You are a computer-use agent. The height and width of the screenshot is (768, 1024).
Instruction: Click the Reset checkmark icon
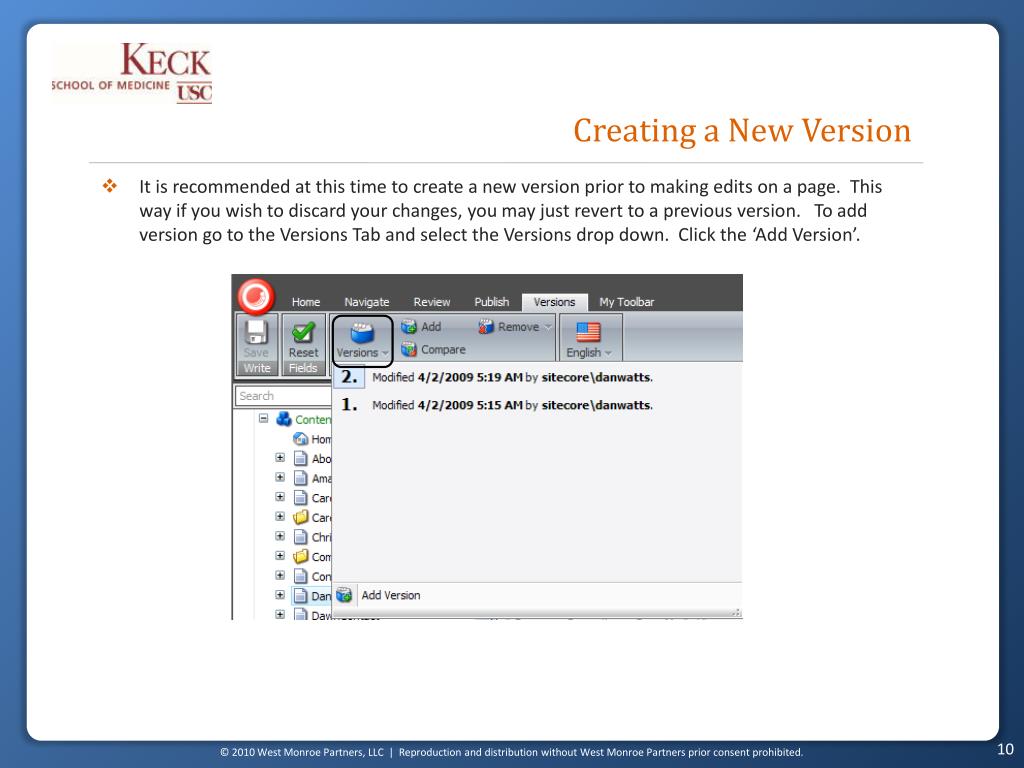[x=303, y=332]
